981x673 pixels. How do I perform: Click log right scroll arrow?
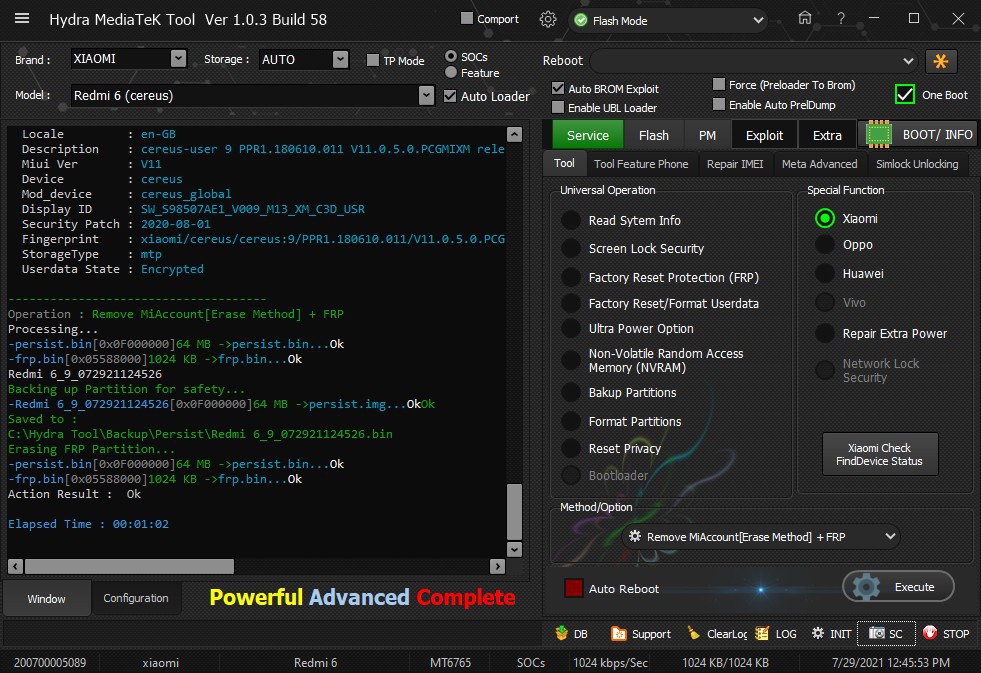[x=497, y=567]
